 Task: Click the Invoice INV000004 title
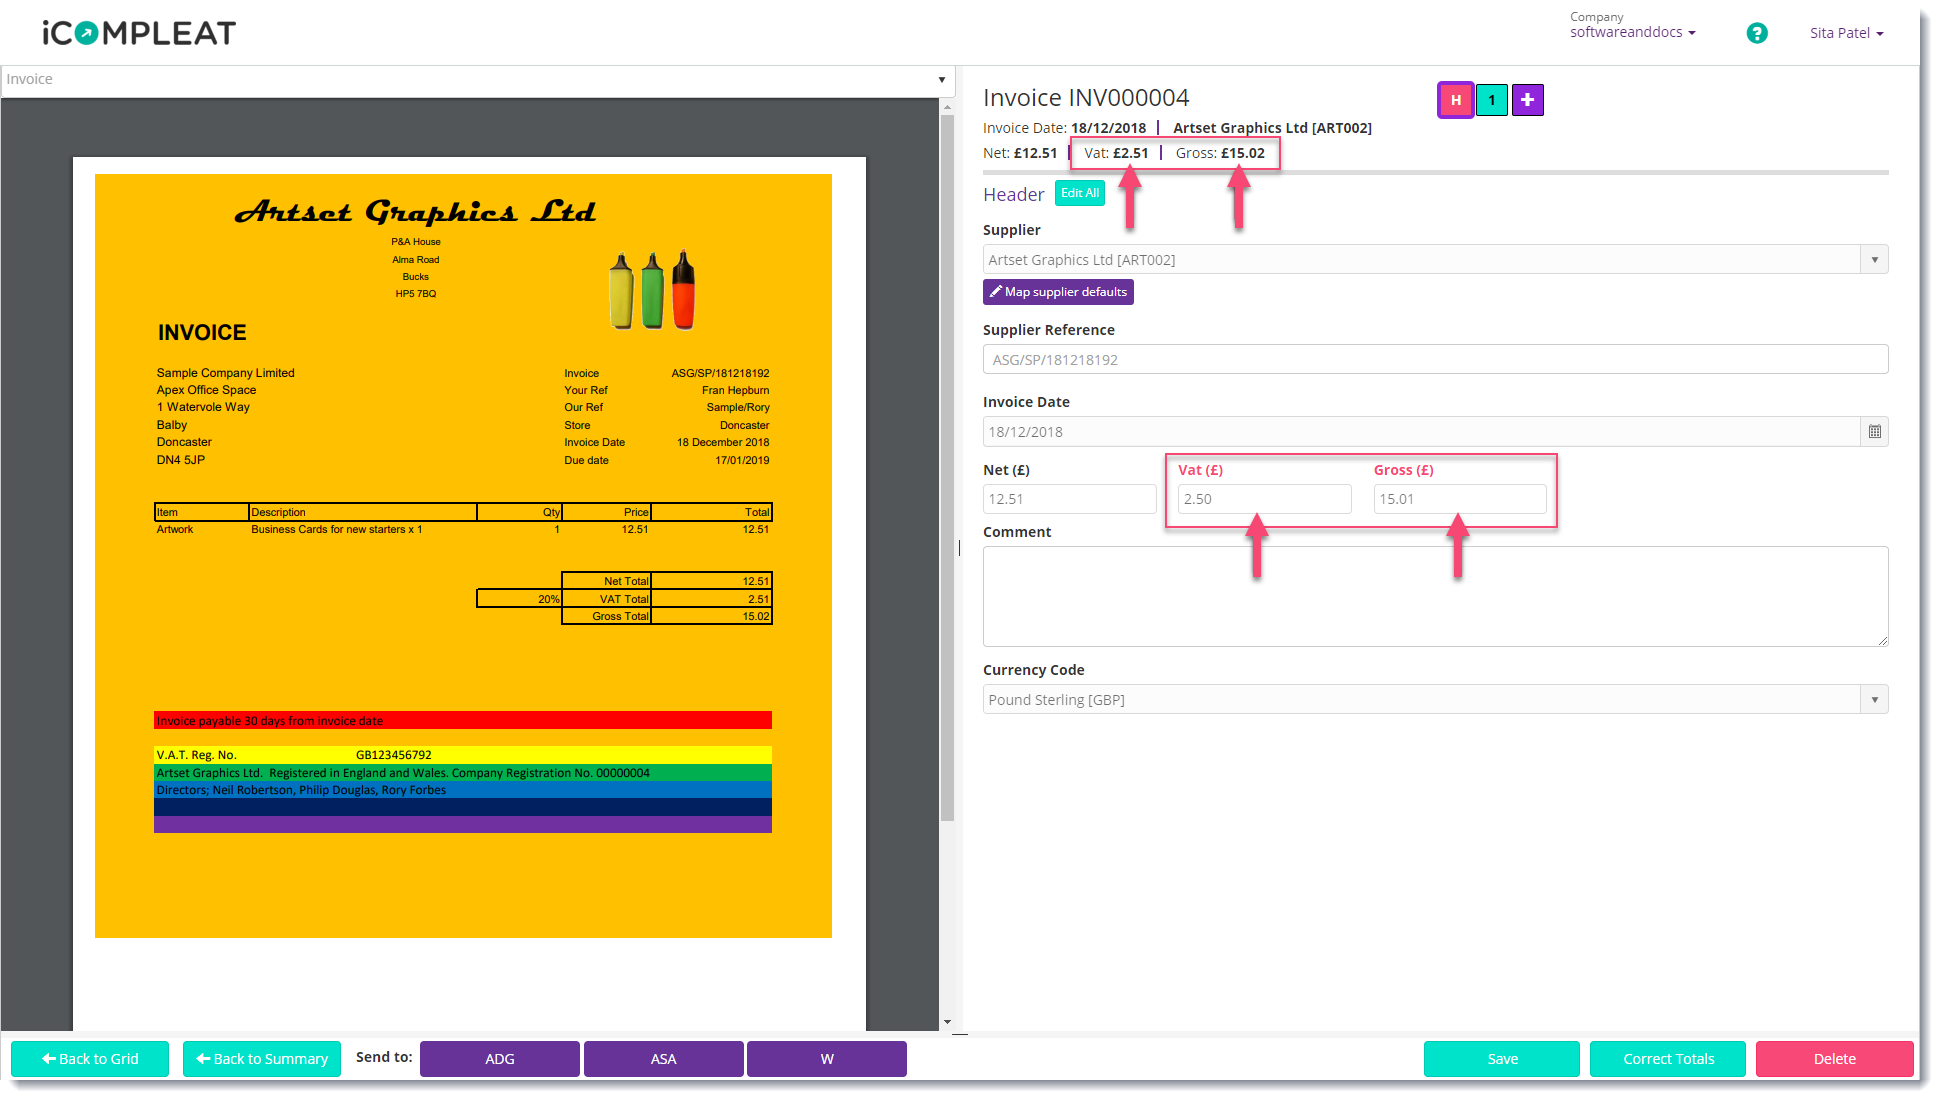(1086, 98)
